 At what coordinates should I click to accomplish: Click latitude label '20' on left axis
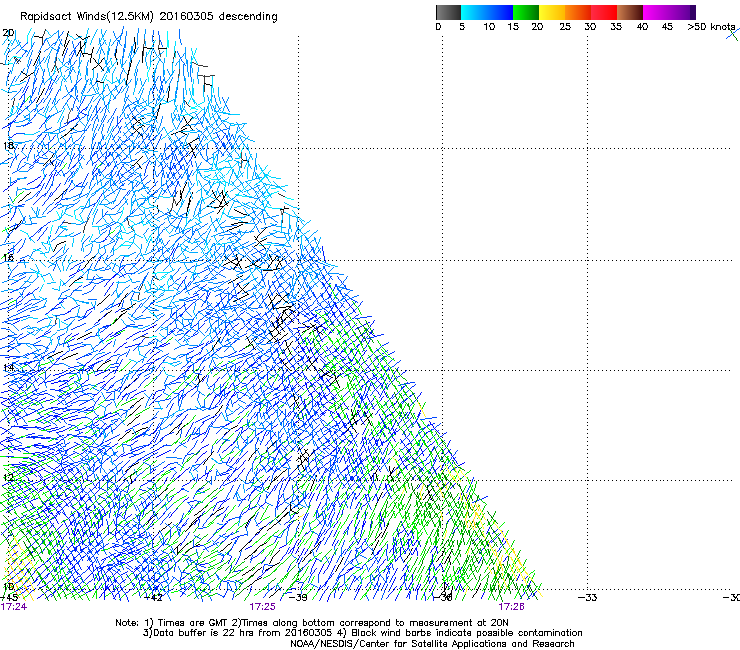[8, 33]
